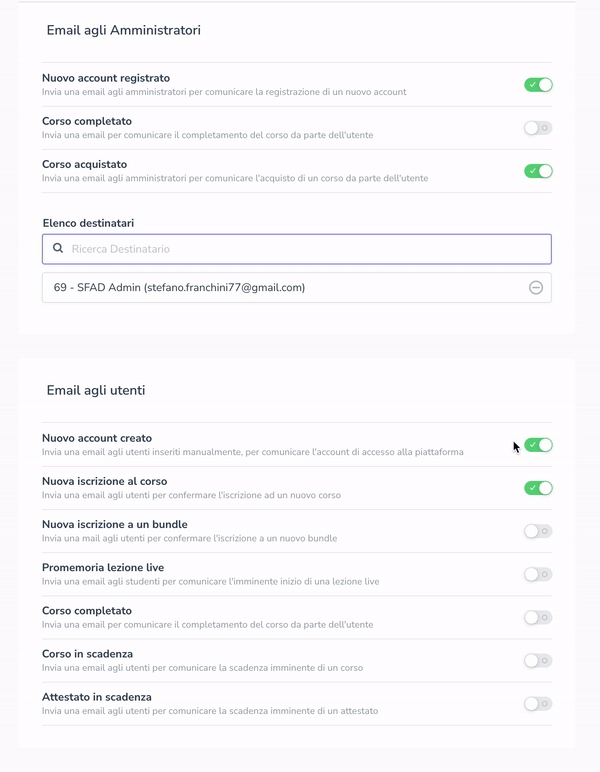Enable the admin Corso completato toggle
Screen dimensions: 600x772
point(538,128)
